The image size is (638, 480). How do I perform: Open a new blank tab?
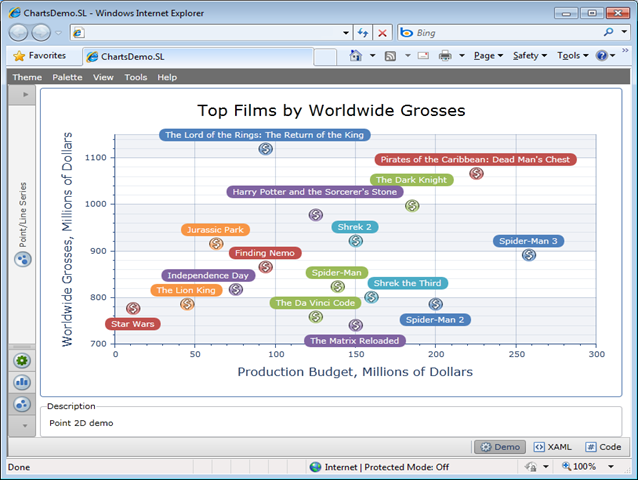pos(325,57)
